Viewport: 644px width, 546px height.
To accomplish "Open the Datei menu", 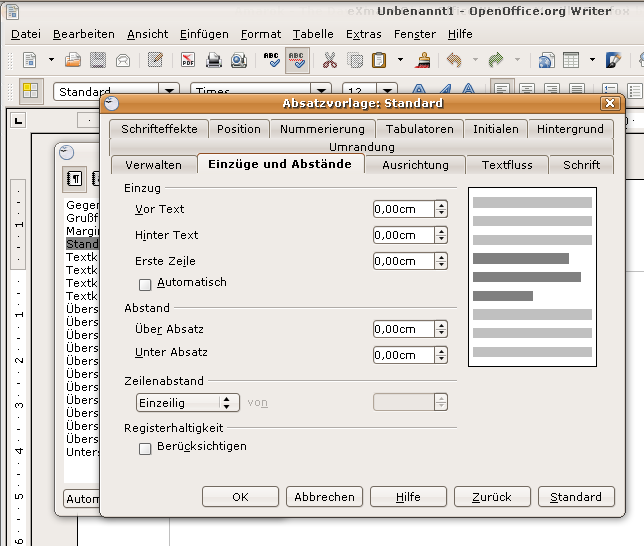I will click(x=25, y=34).
